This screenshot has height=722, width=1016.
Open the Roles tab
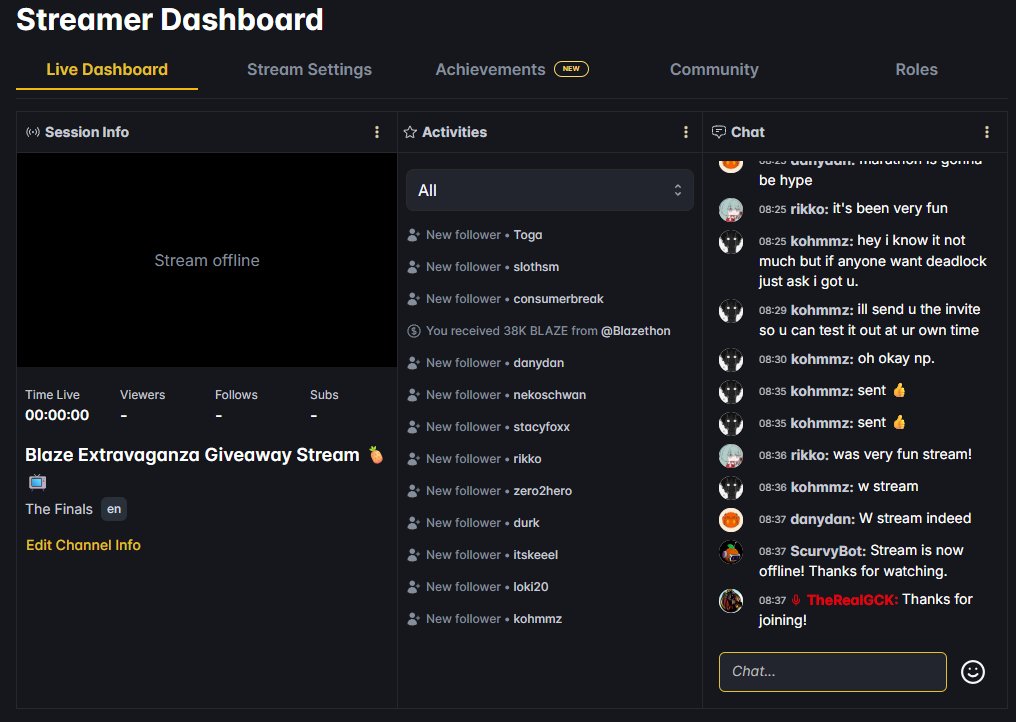tap(916, 69)
